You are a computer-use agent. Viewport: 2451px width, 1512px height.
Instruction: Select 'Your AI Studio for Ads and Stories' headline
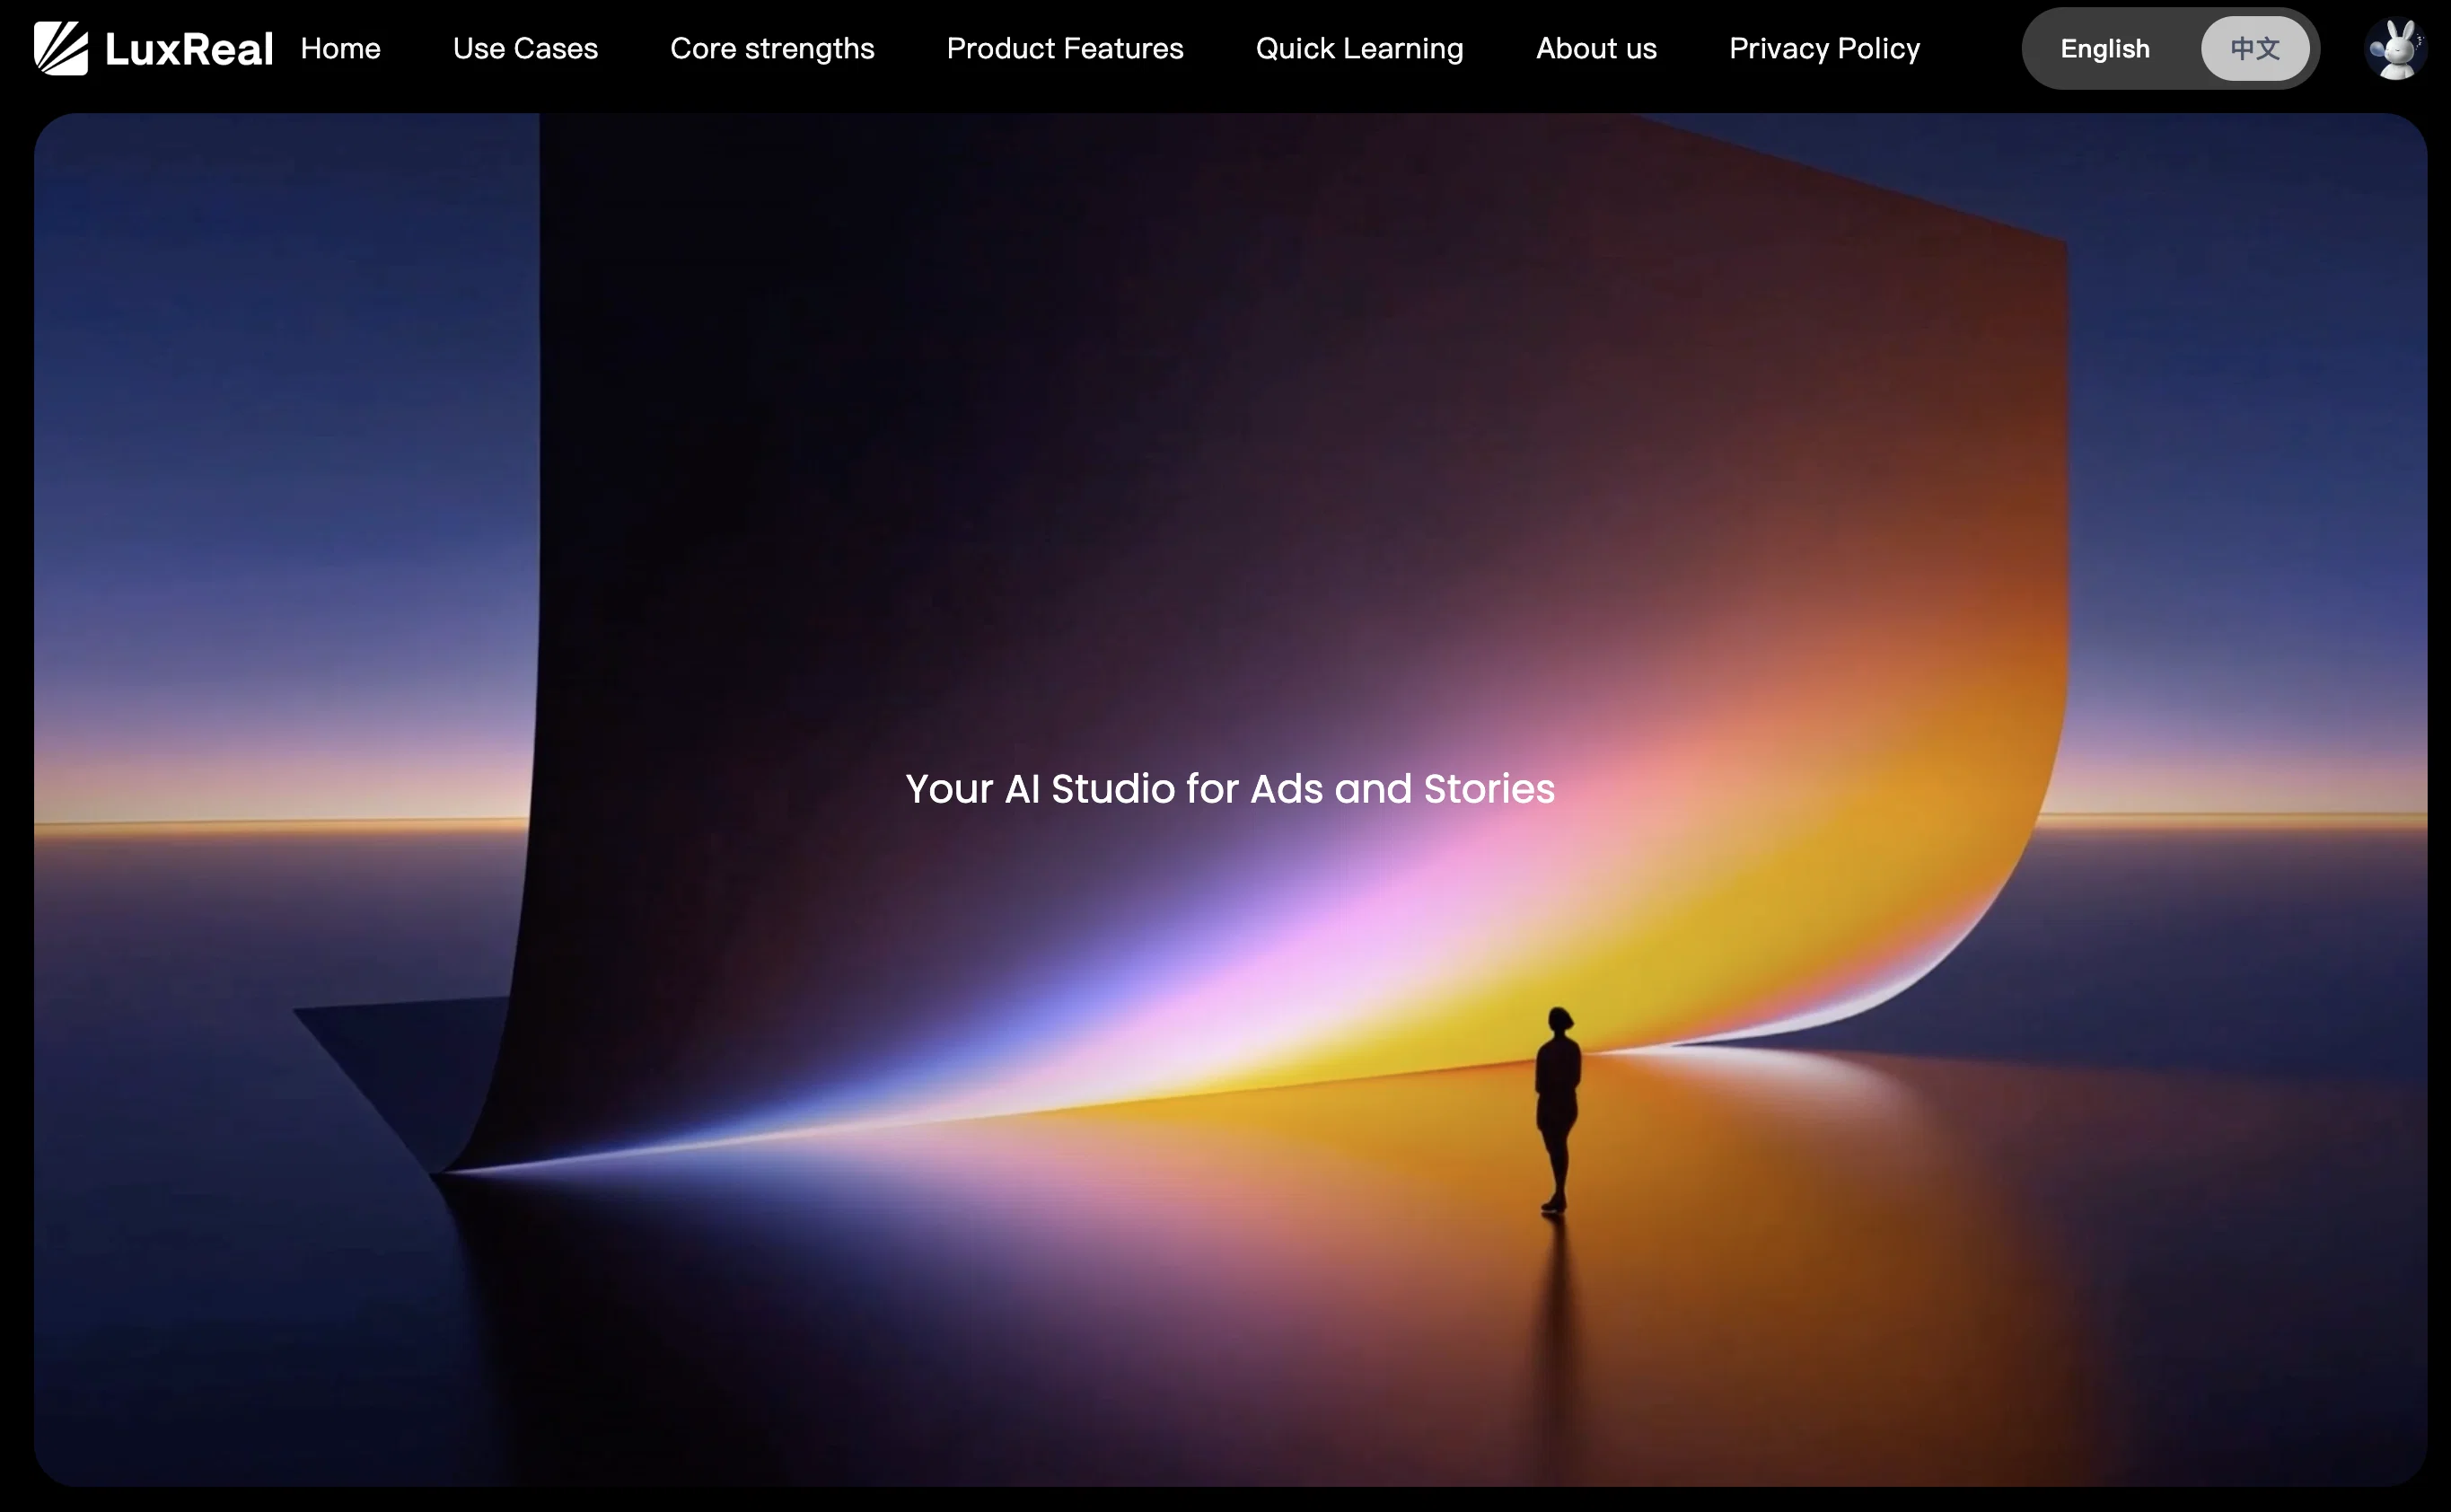(1230, 789)
